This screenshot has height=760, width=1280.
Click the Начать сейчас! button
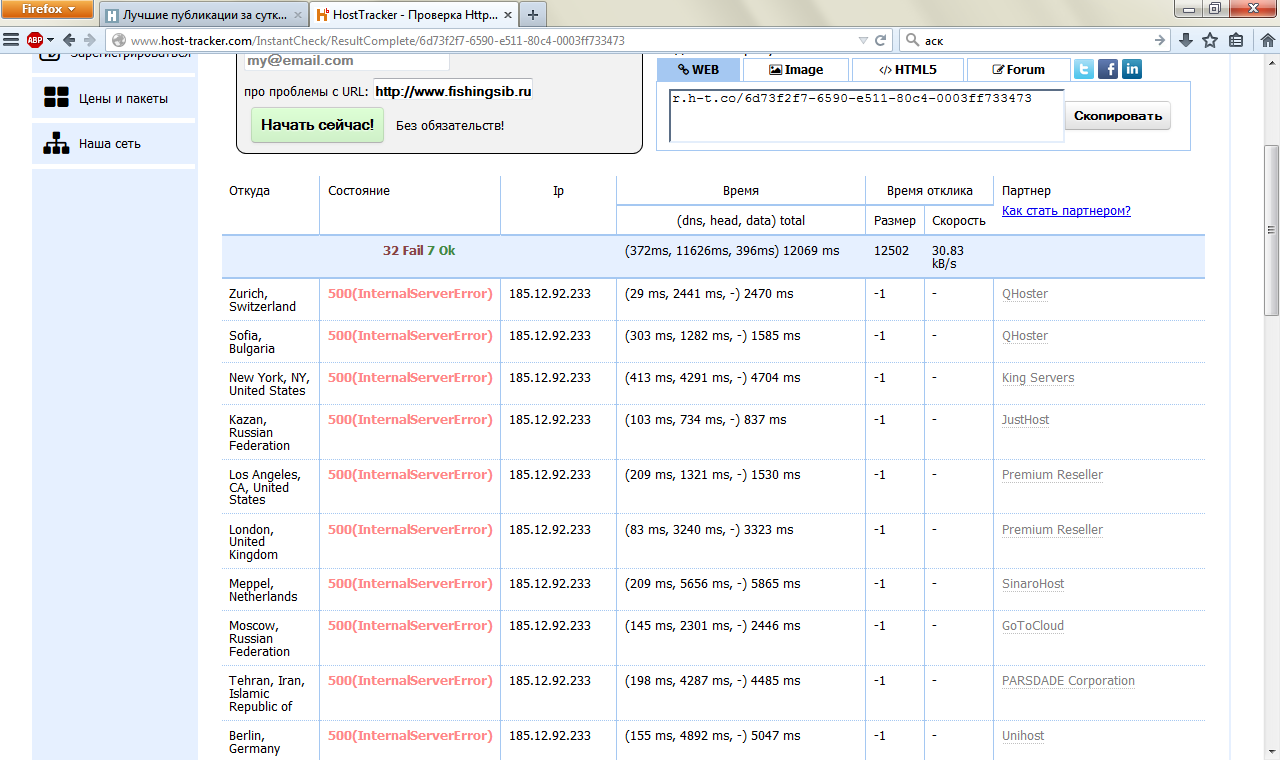pyautogui.click(x=317, y=125)
